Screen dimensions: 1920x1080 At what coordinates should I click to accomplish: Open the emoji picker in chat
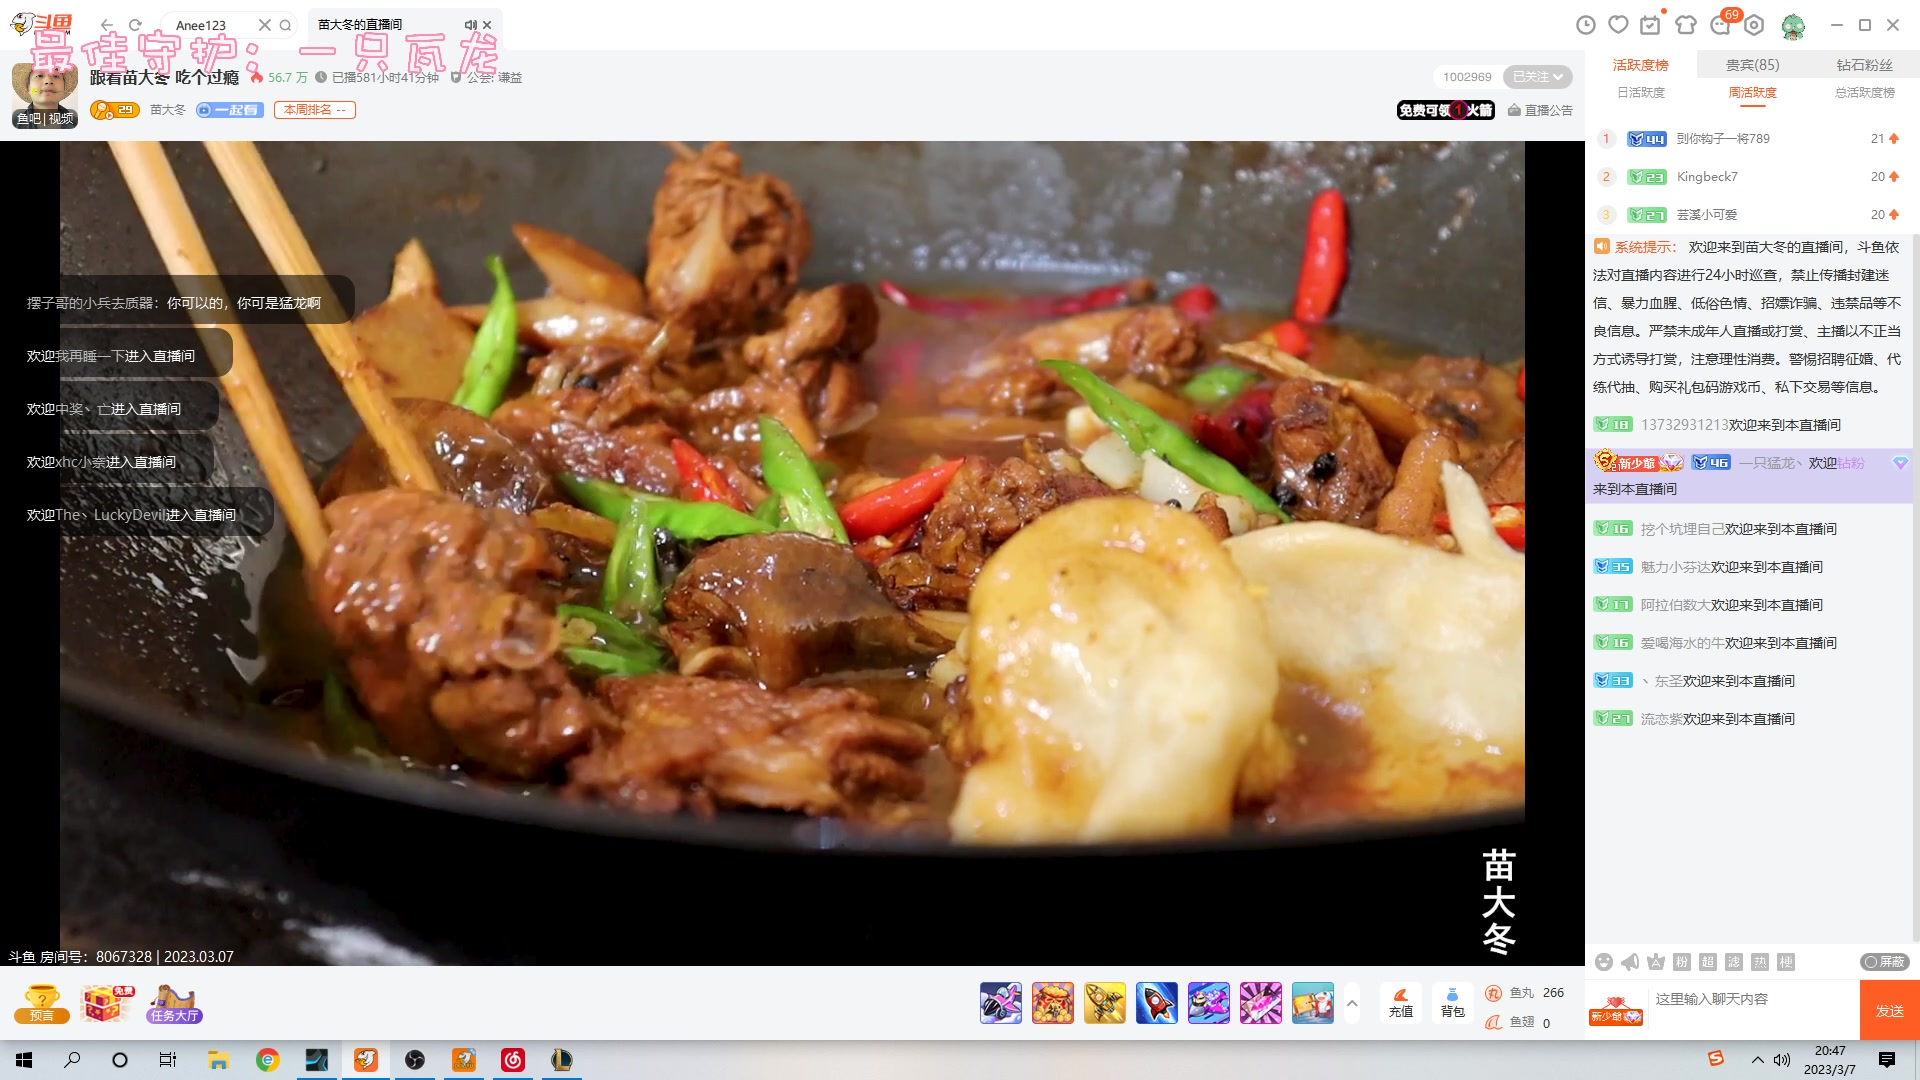[x=1604, y=962]
